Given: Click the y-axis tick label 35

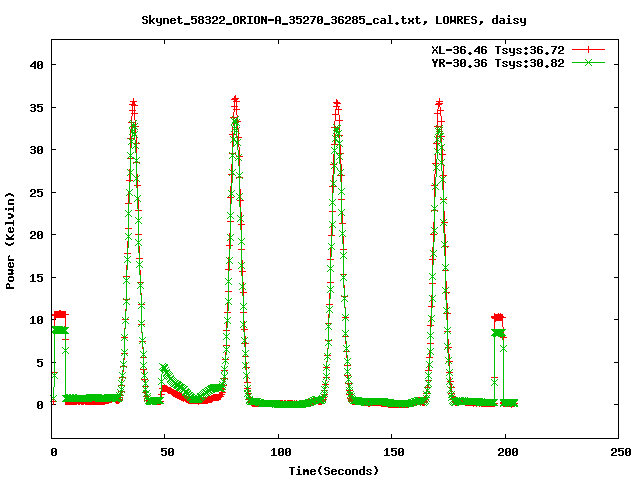Looking at the screenshot, I should coord(37,108).
